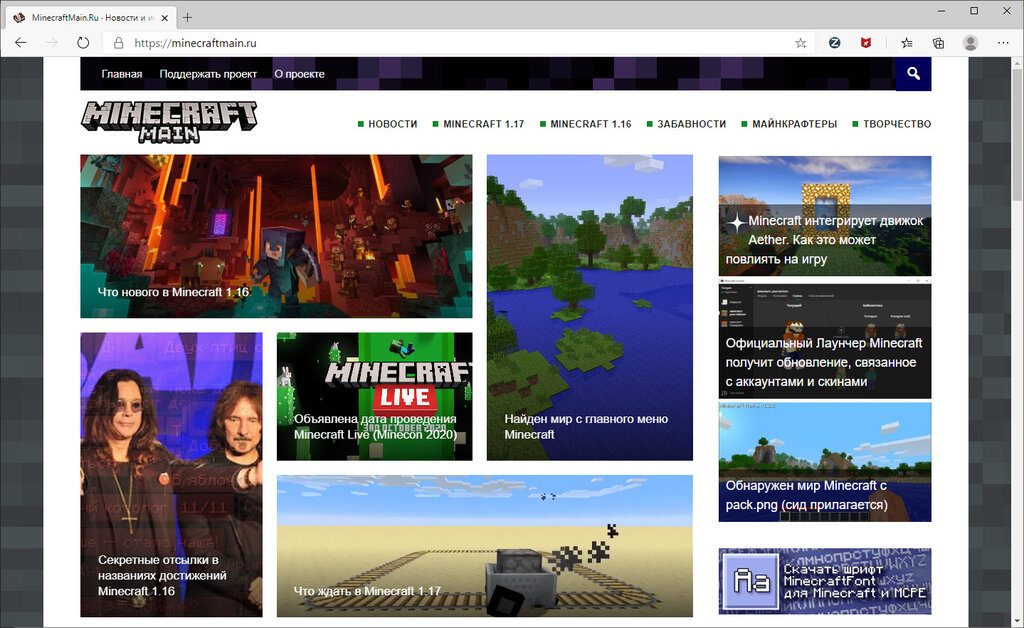Open article about Официальный Лаунчер update
The image size is (1024, 628).
click(825, 340)
